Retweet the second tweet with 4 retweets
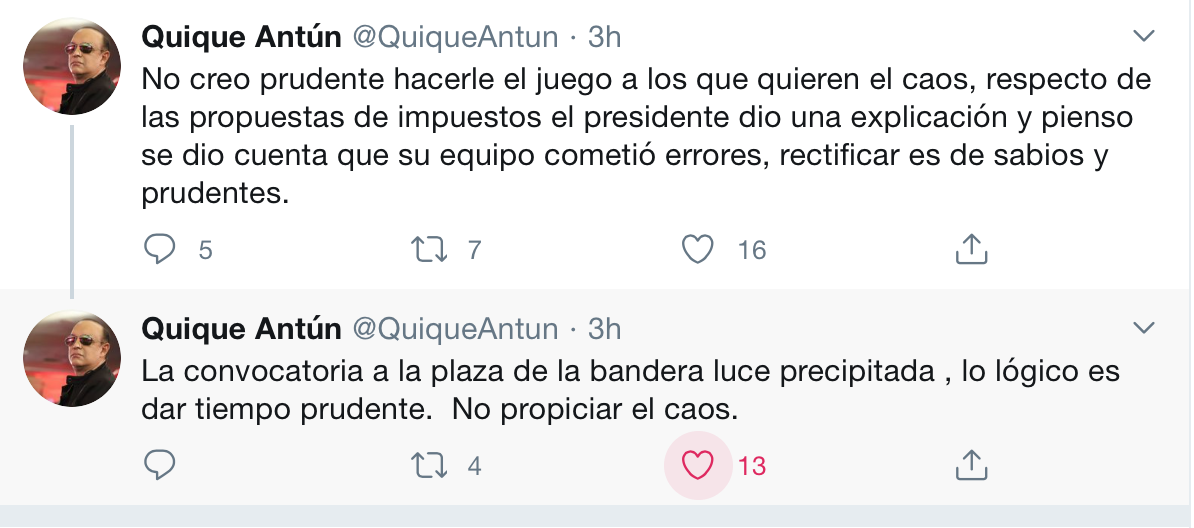Screen dimensions: 1194x528 [x=429, y=465]
